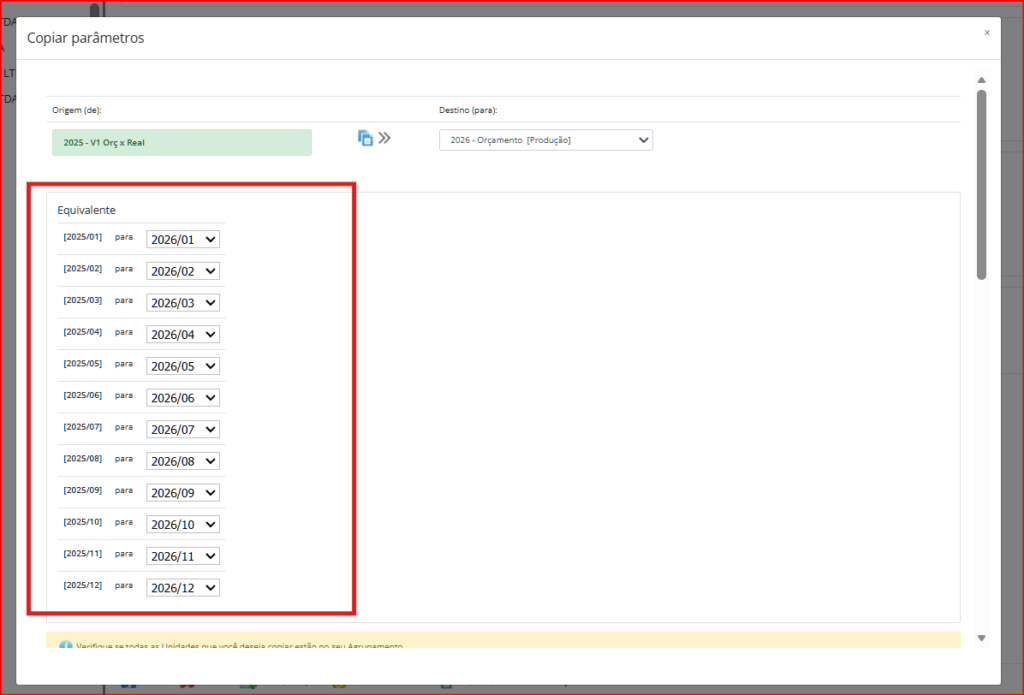Open the 2026/02 month selector
The width and height of the screenshot is (1024, 695).
183,271
